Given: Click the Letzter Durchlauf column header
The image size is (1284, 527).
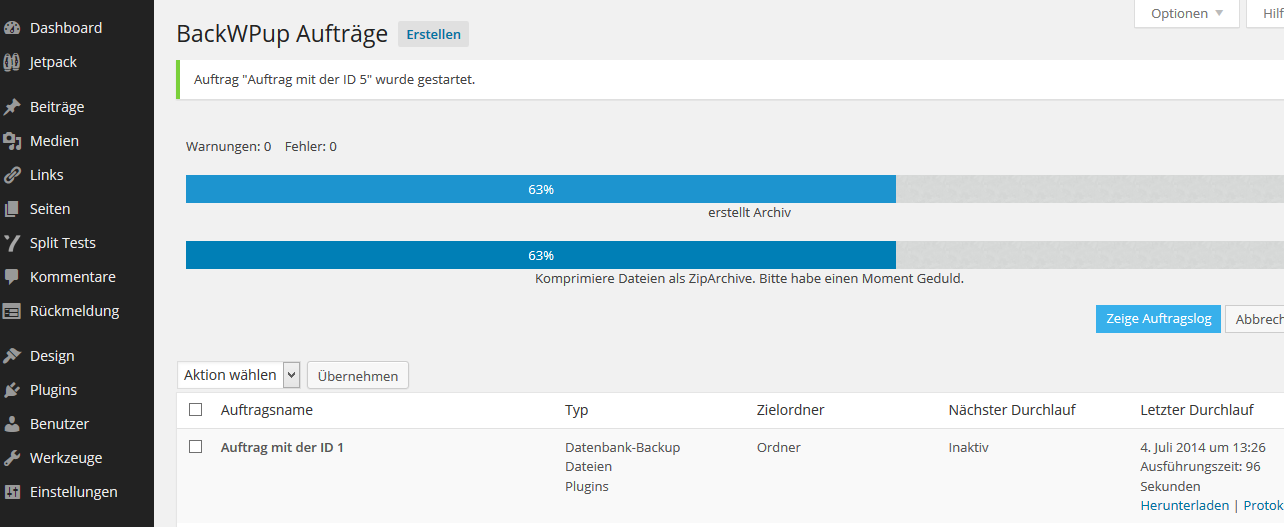Looking at the screenshot, I should pos(1196,410).
